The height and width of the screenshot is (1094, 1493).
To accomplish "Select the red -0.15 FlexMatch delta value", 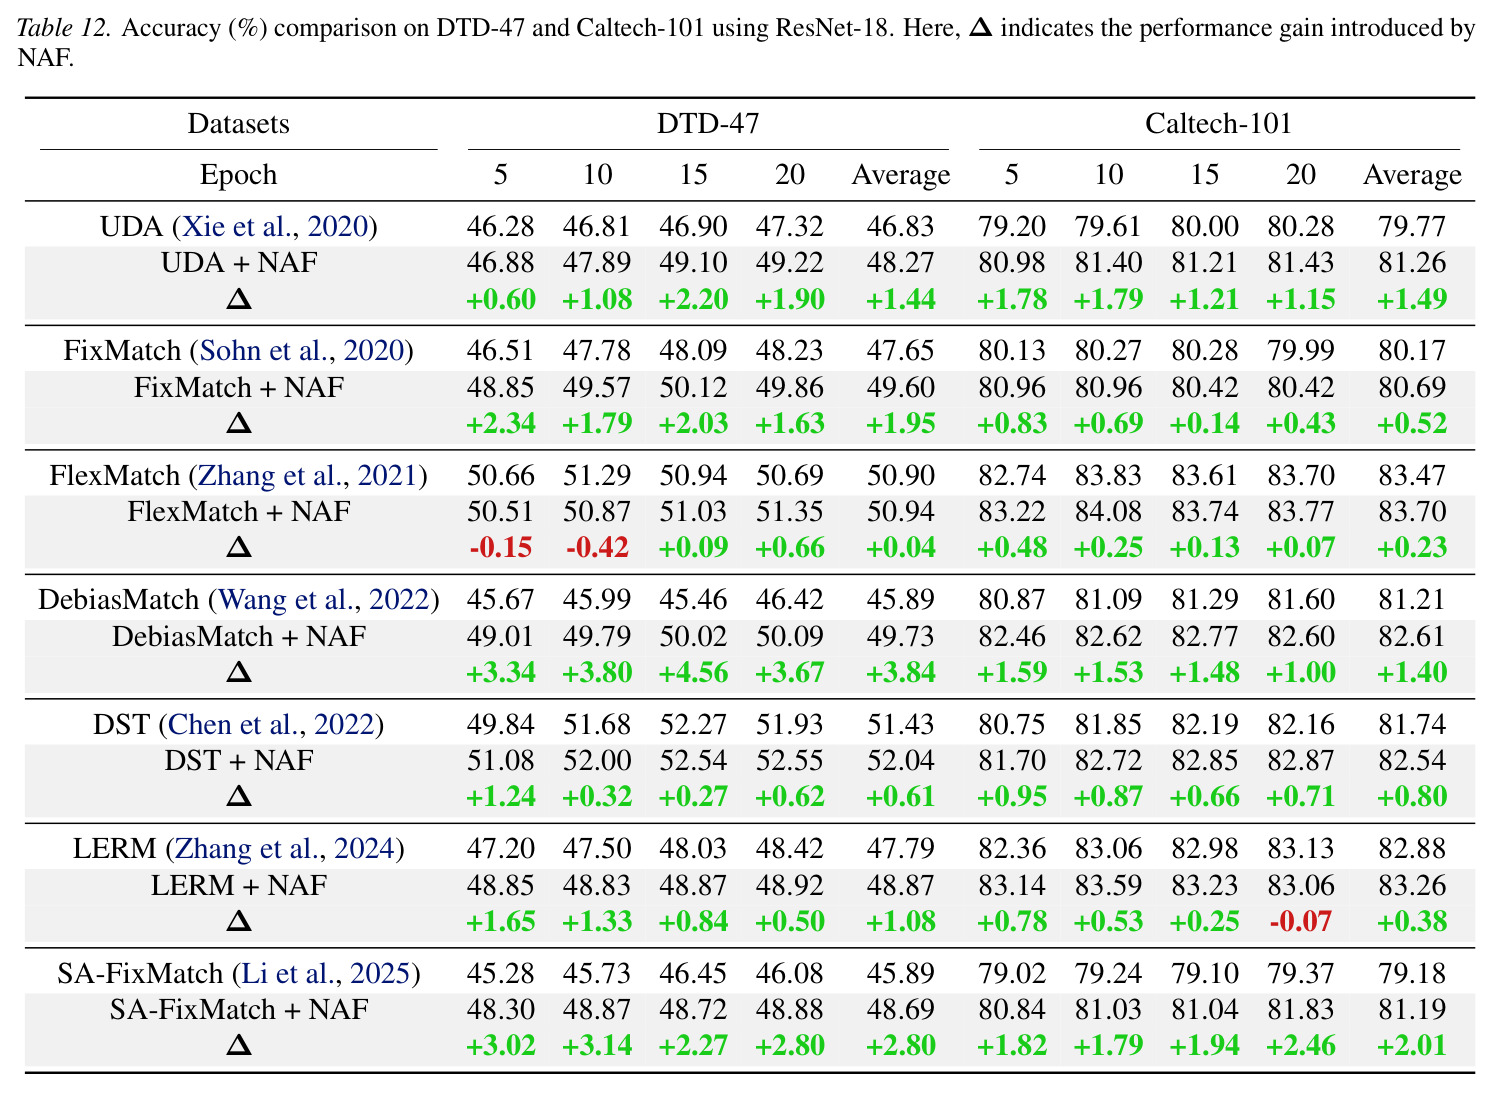I will coord(501,548).
